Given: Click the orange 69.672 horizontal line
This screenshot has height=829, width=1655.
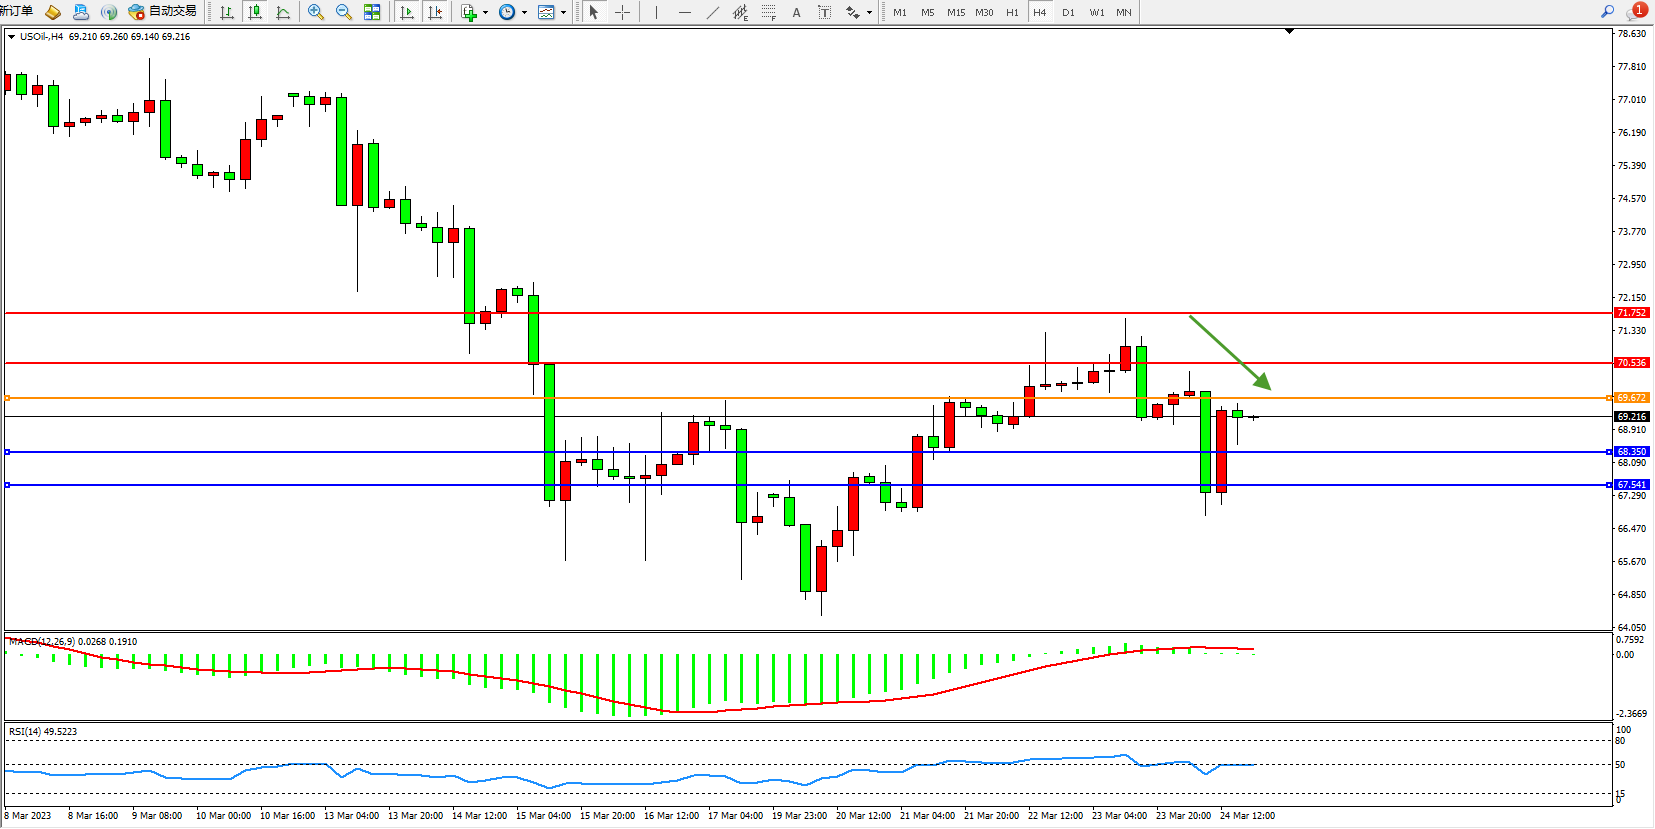Looking at the screenshot, I should [800, 398].
